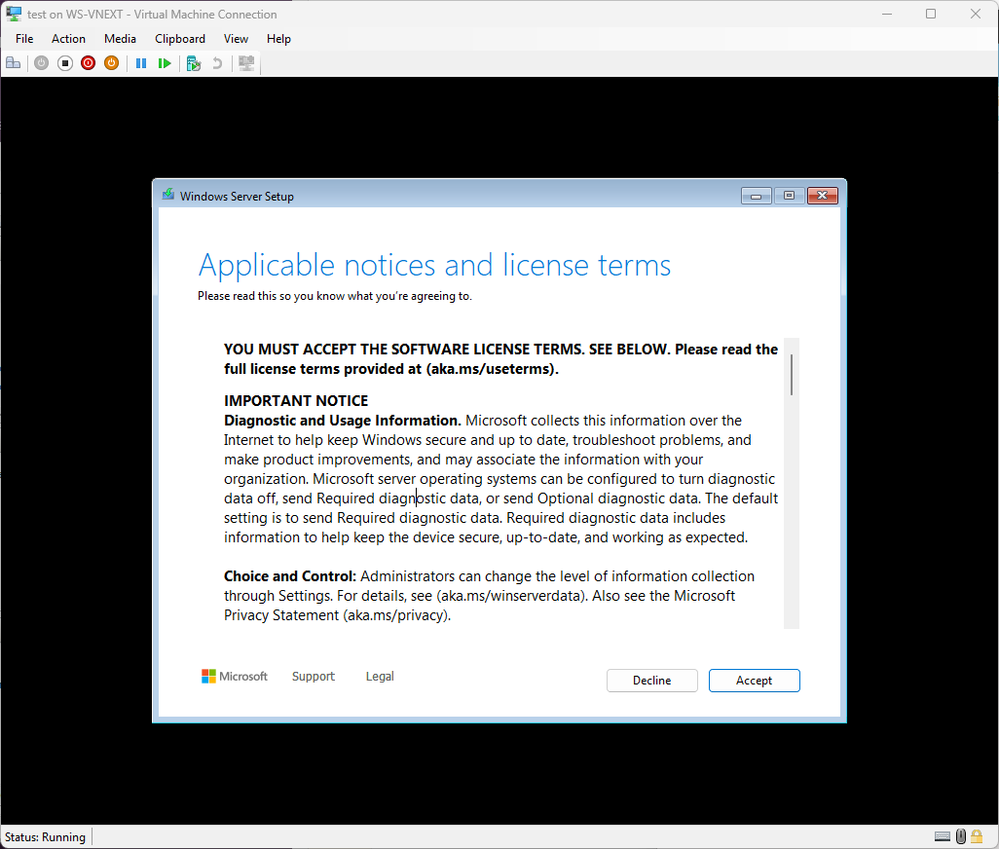Image resolution: width=999 pixels, height=849 pixels.
Task: Click 'Diagnostic and Usage Information.' bold text
Action: point(343,420)
